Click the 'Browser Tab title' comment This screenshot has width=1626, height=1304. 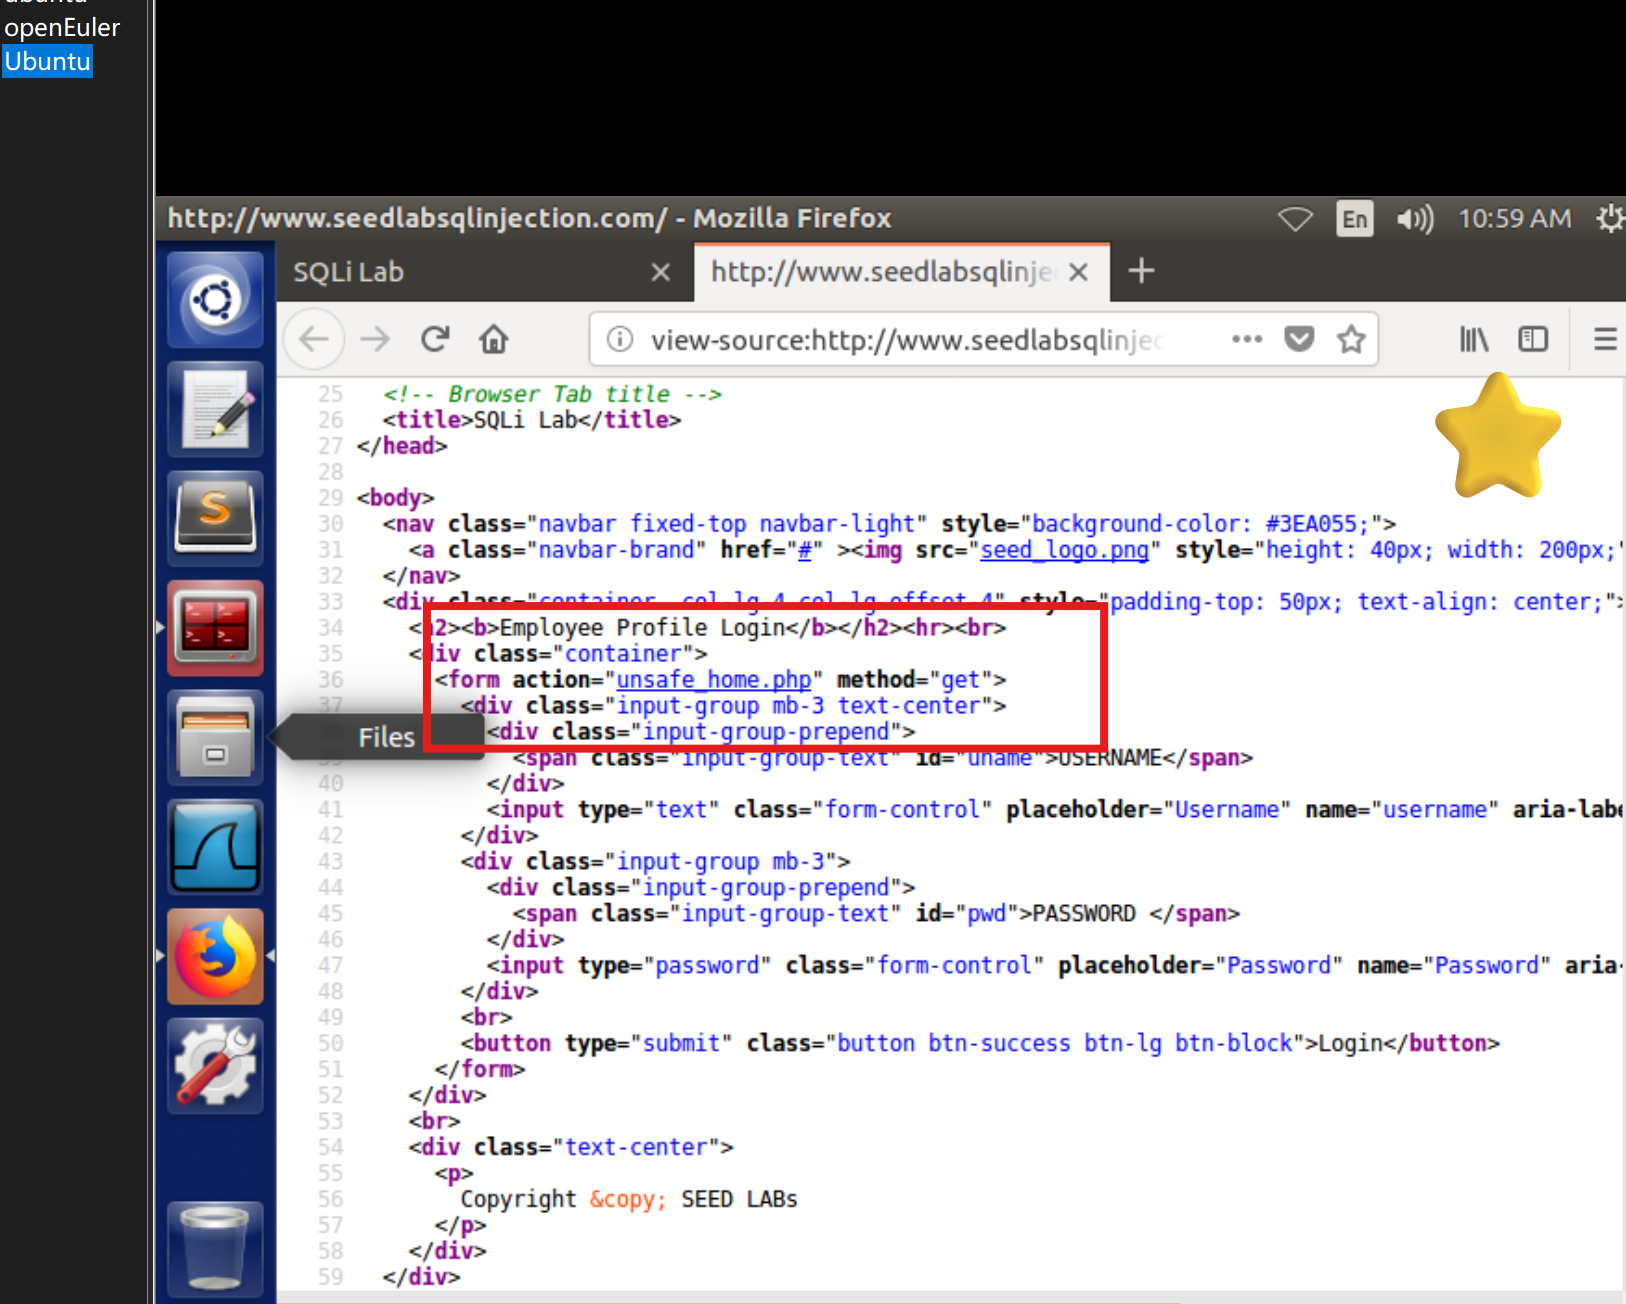[x=552, y=394]
